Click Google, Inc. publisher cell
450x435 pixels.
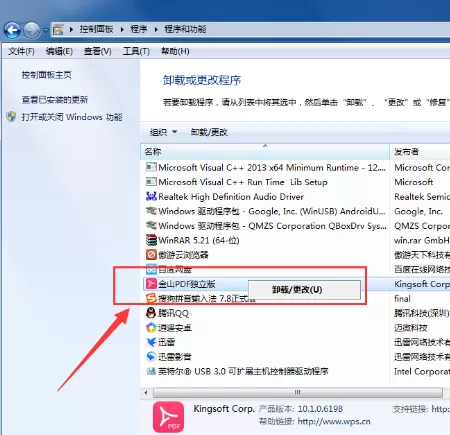coord(418,211)
